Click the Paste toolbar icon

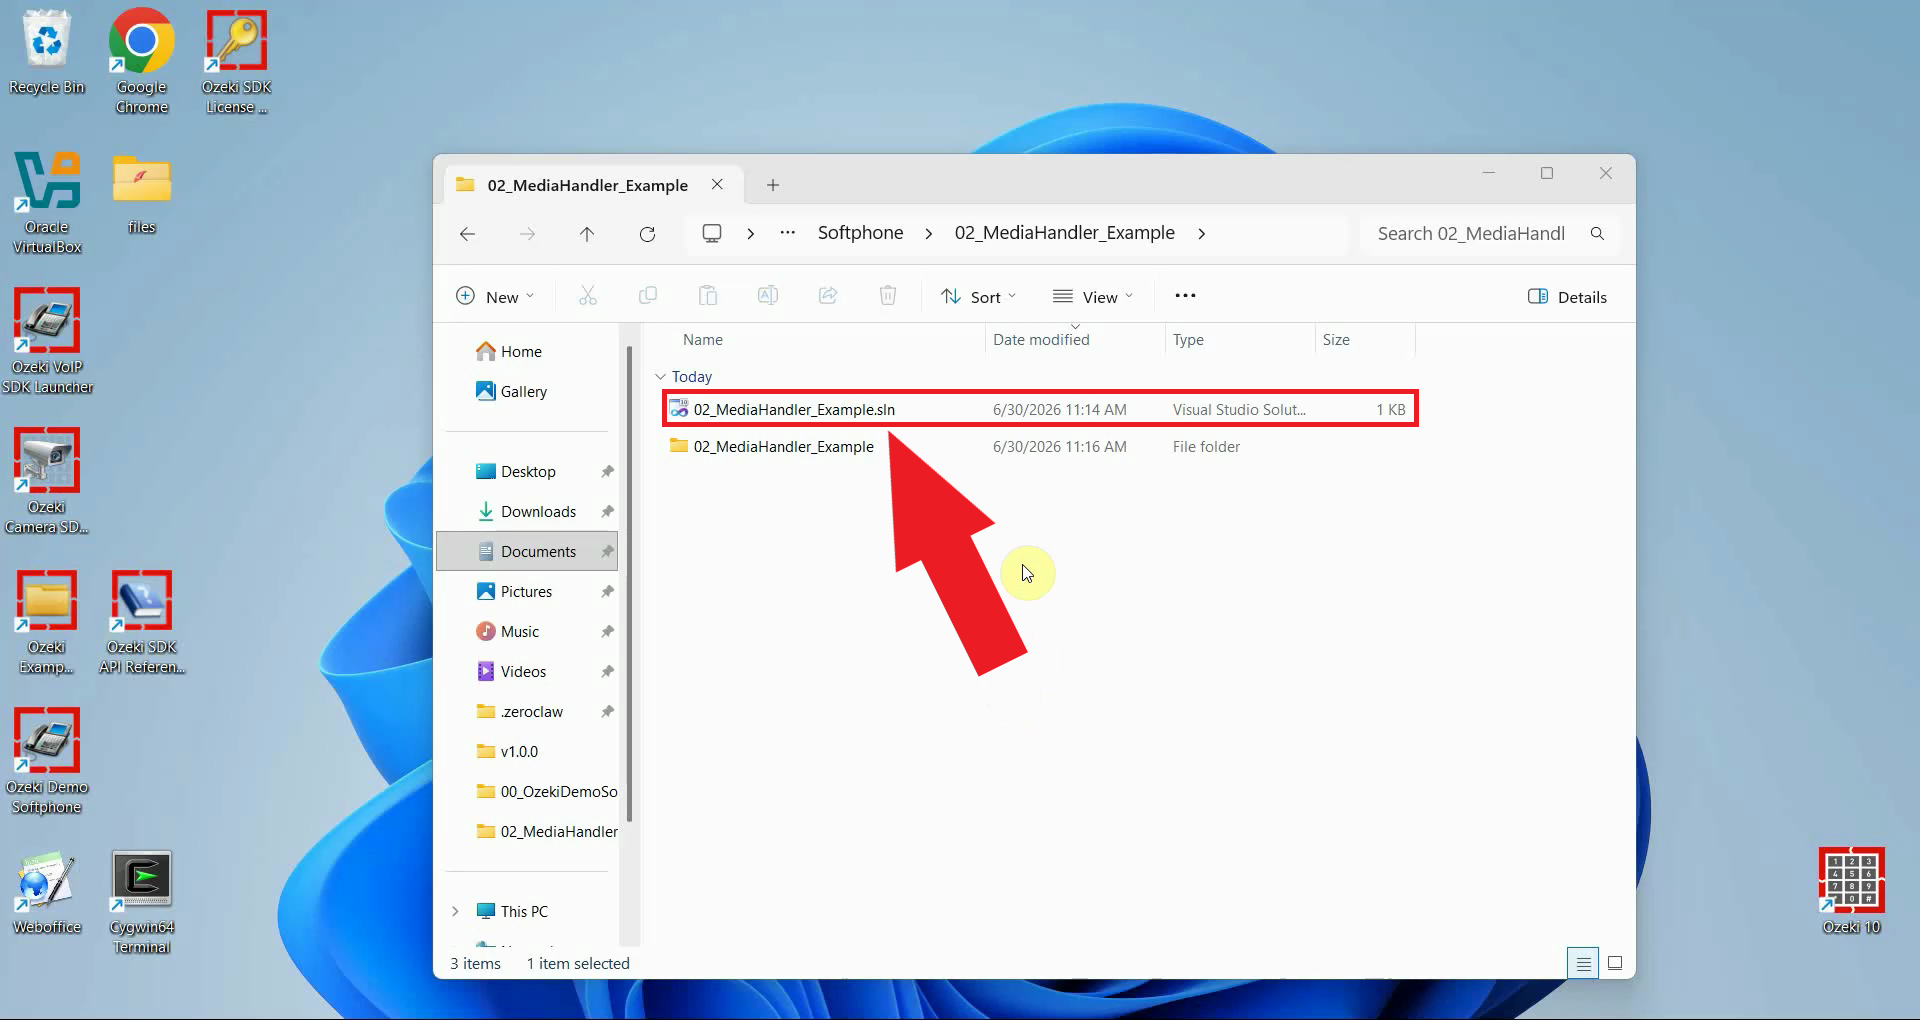click(x=708, y=296)
